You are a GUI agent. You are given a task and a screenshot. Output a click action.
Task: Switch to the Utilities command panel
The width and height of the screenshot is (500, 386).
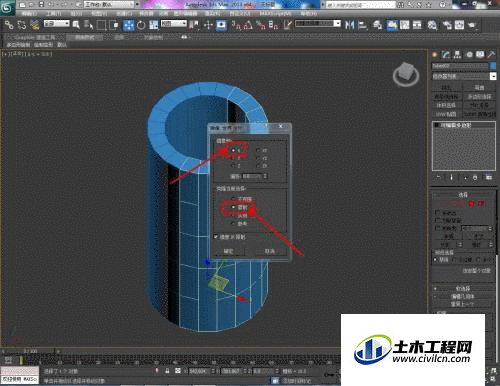491,54
